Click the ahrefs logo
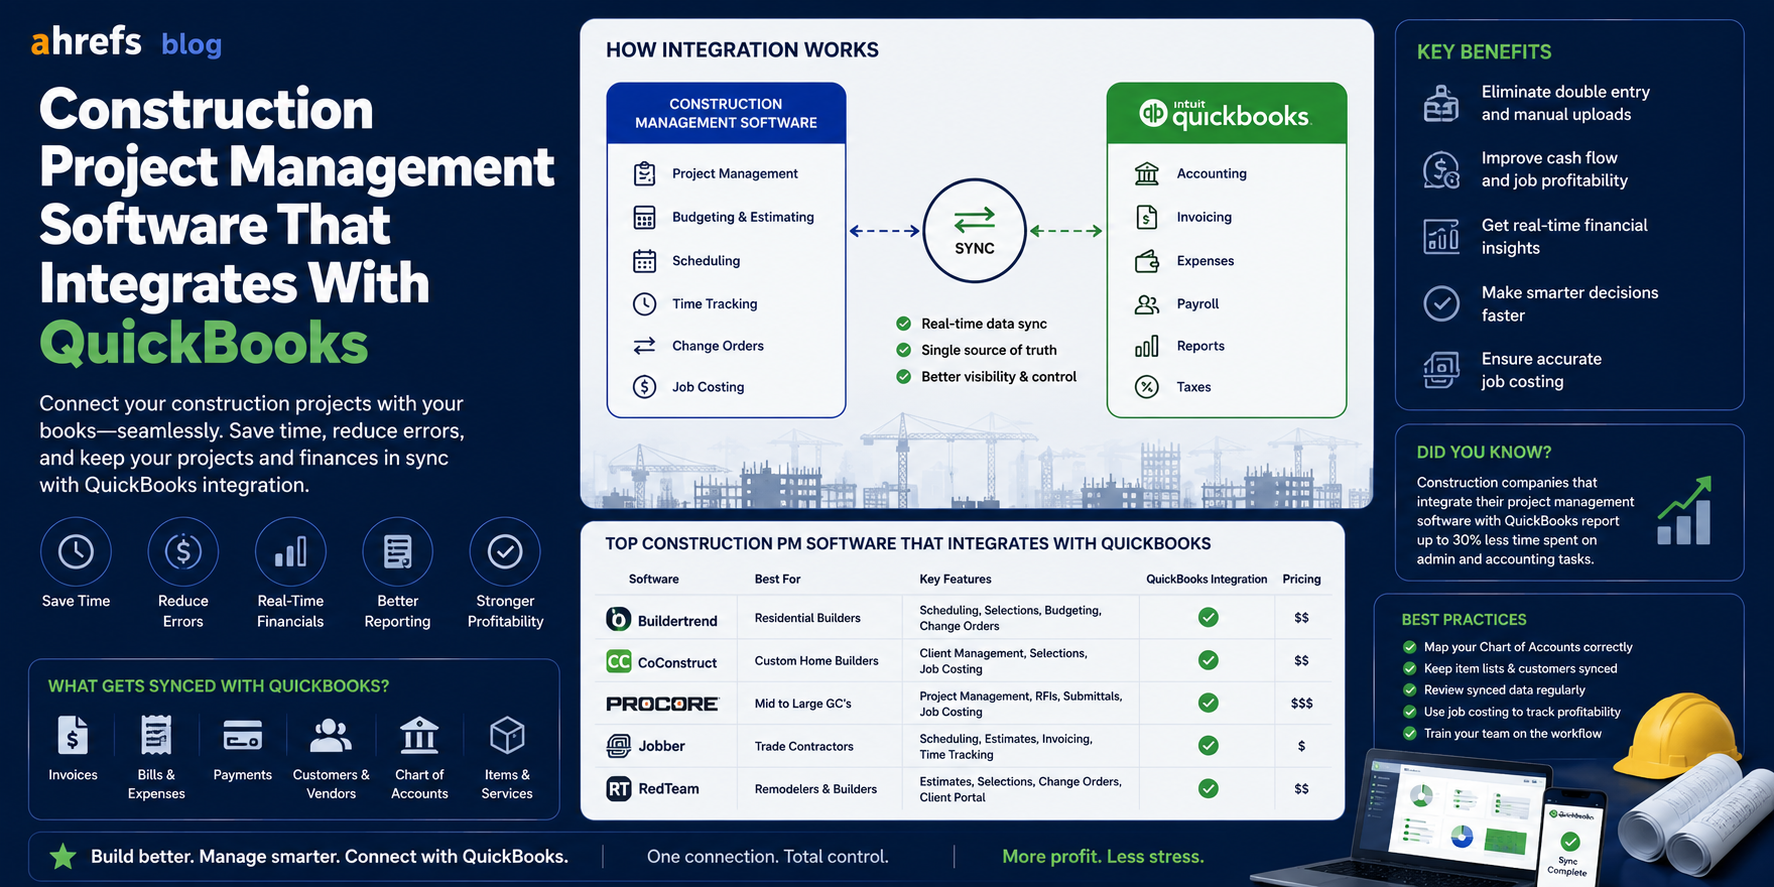Image resolution: width=1774 pixels, height=887 pixels. 86,42
